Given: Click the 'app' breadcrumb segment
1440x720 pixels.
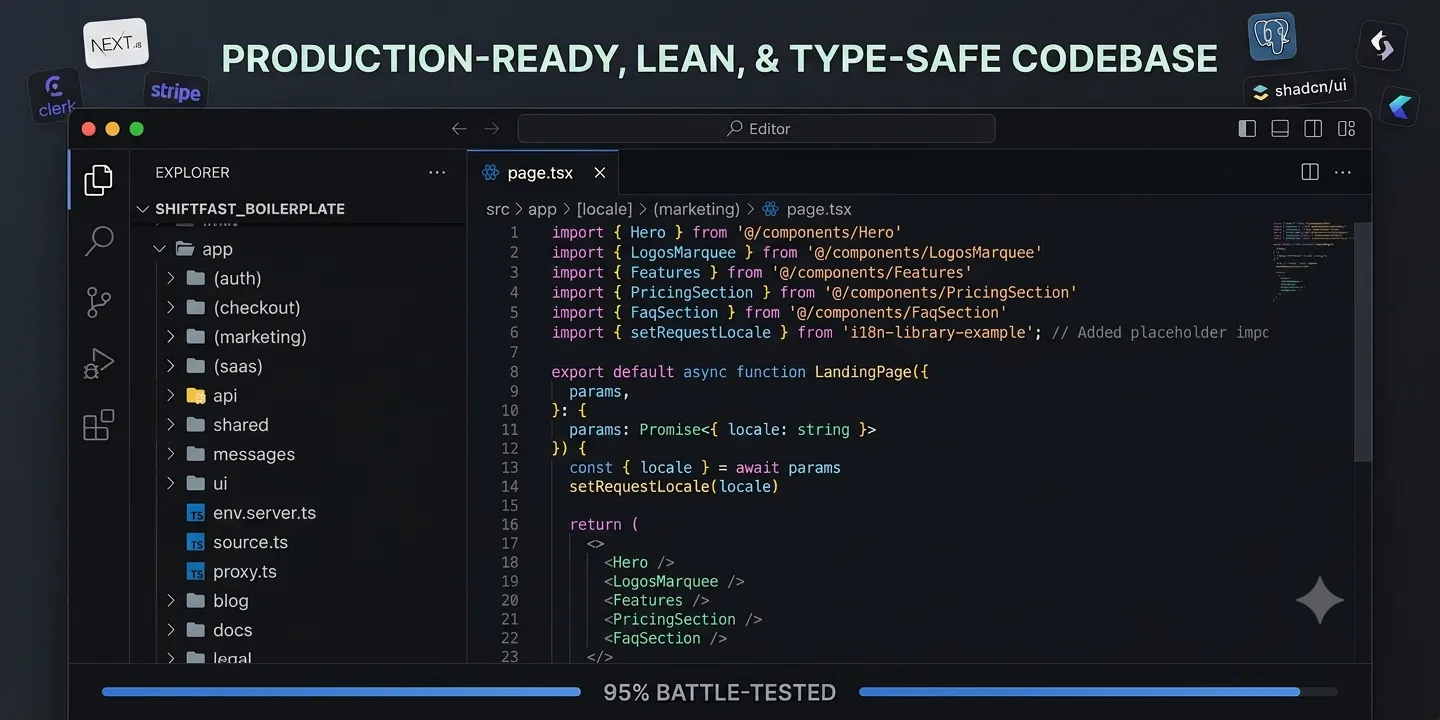Looking at the screenshot, I should click(x=542, y=209).
